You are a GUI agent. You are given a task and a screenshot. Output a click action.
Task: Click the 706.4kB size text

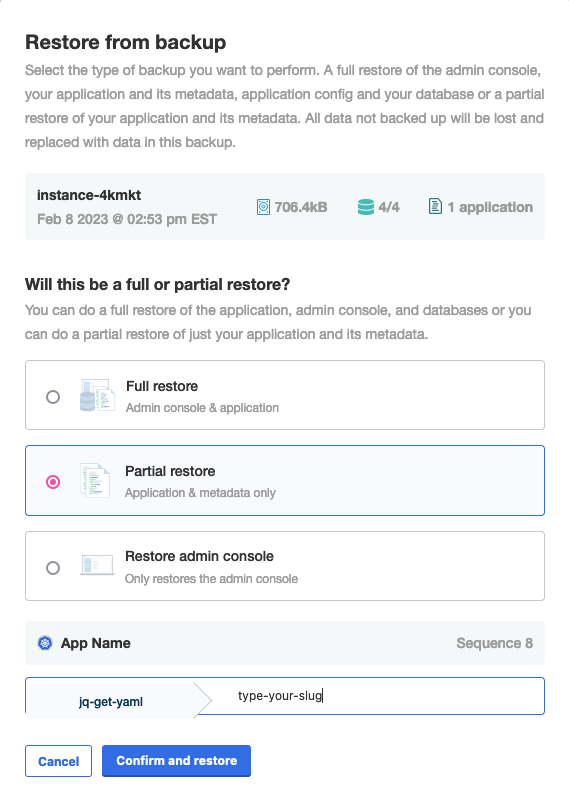click(301, 207)
